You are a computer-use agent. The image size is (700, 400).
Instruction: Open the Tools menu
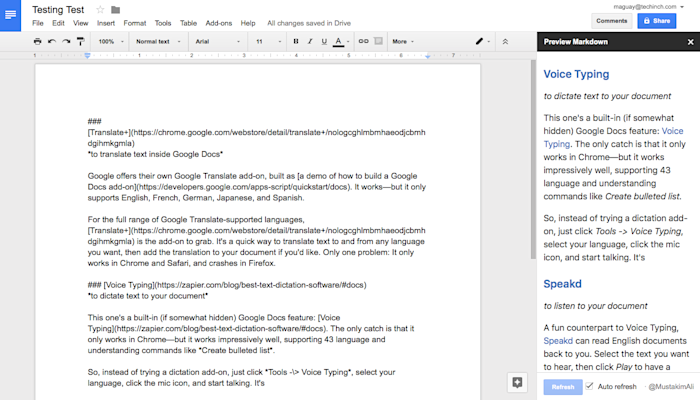click(x=163, y=23)
